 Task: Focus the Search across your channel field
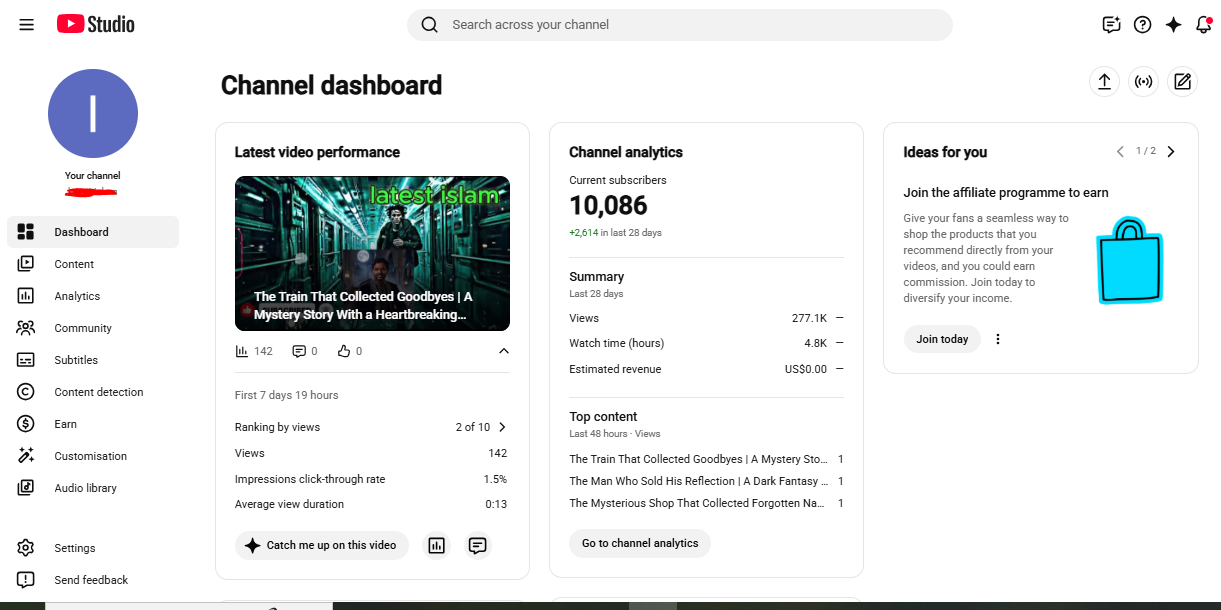click(x=680, y=25)
